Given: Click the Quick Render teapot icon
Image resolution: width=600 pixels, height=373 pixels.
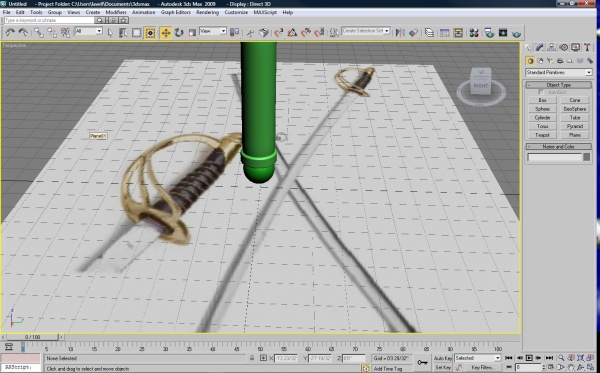Looking at the screenshot, I should [517, 33].
